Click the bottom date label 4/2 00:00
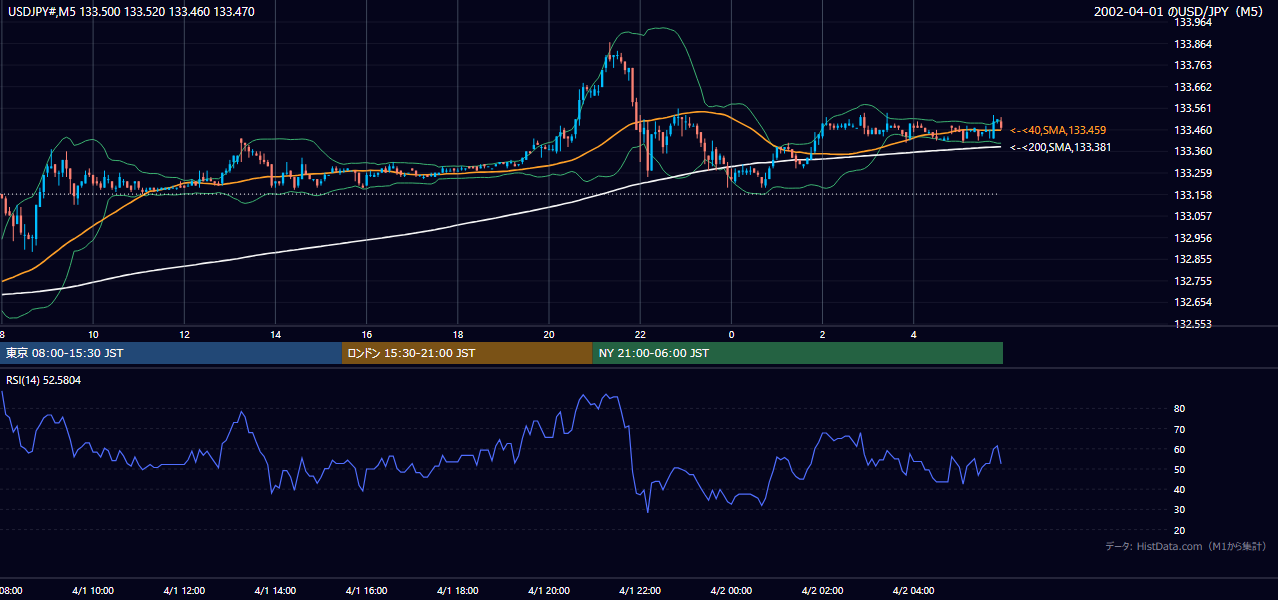This screenshot has height=600, width=1278. pyautogui.click(x=731, y=591)
